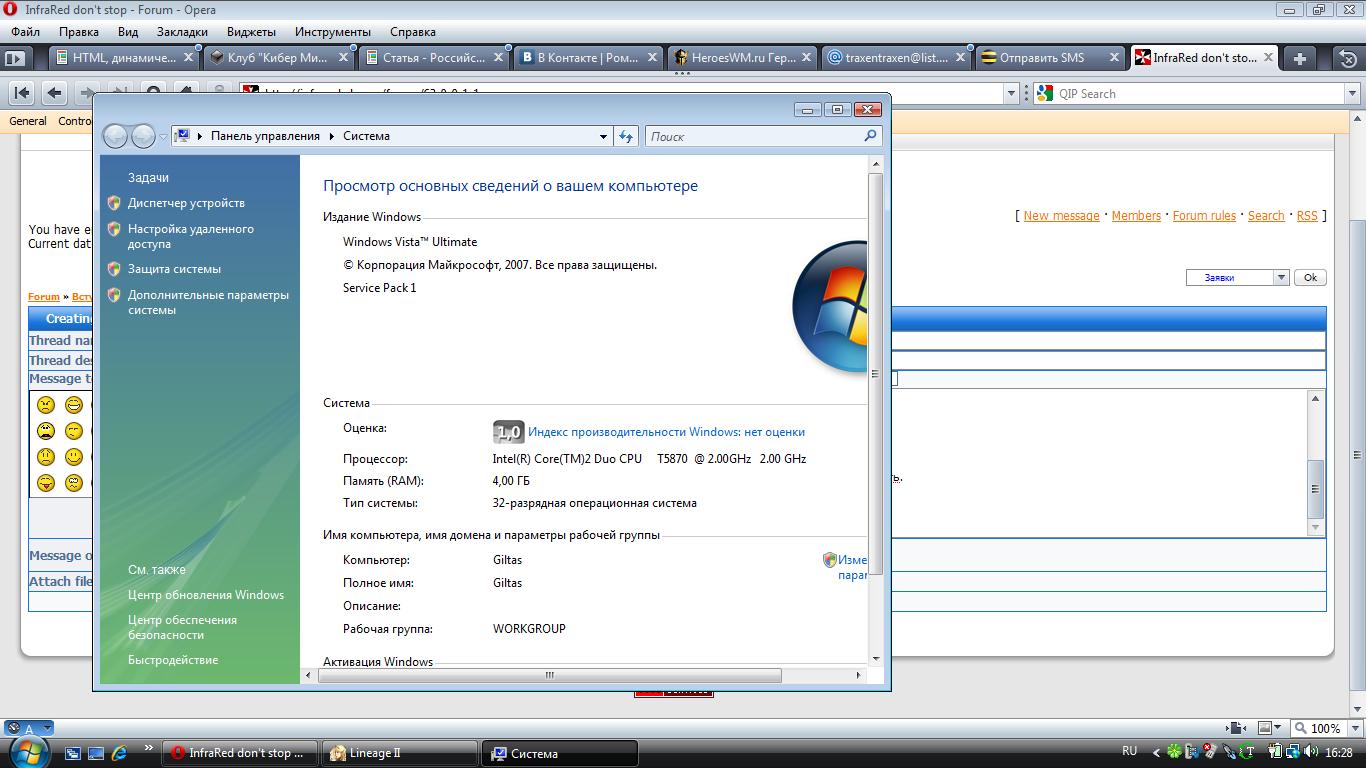The height and width of the screenshot is (768, 1366).
Task: Expand the hidden system tray icons arrow
Action: 1157,752
